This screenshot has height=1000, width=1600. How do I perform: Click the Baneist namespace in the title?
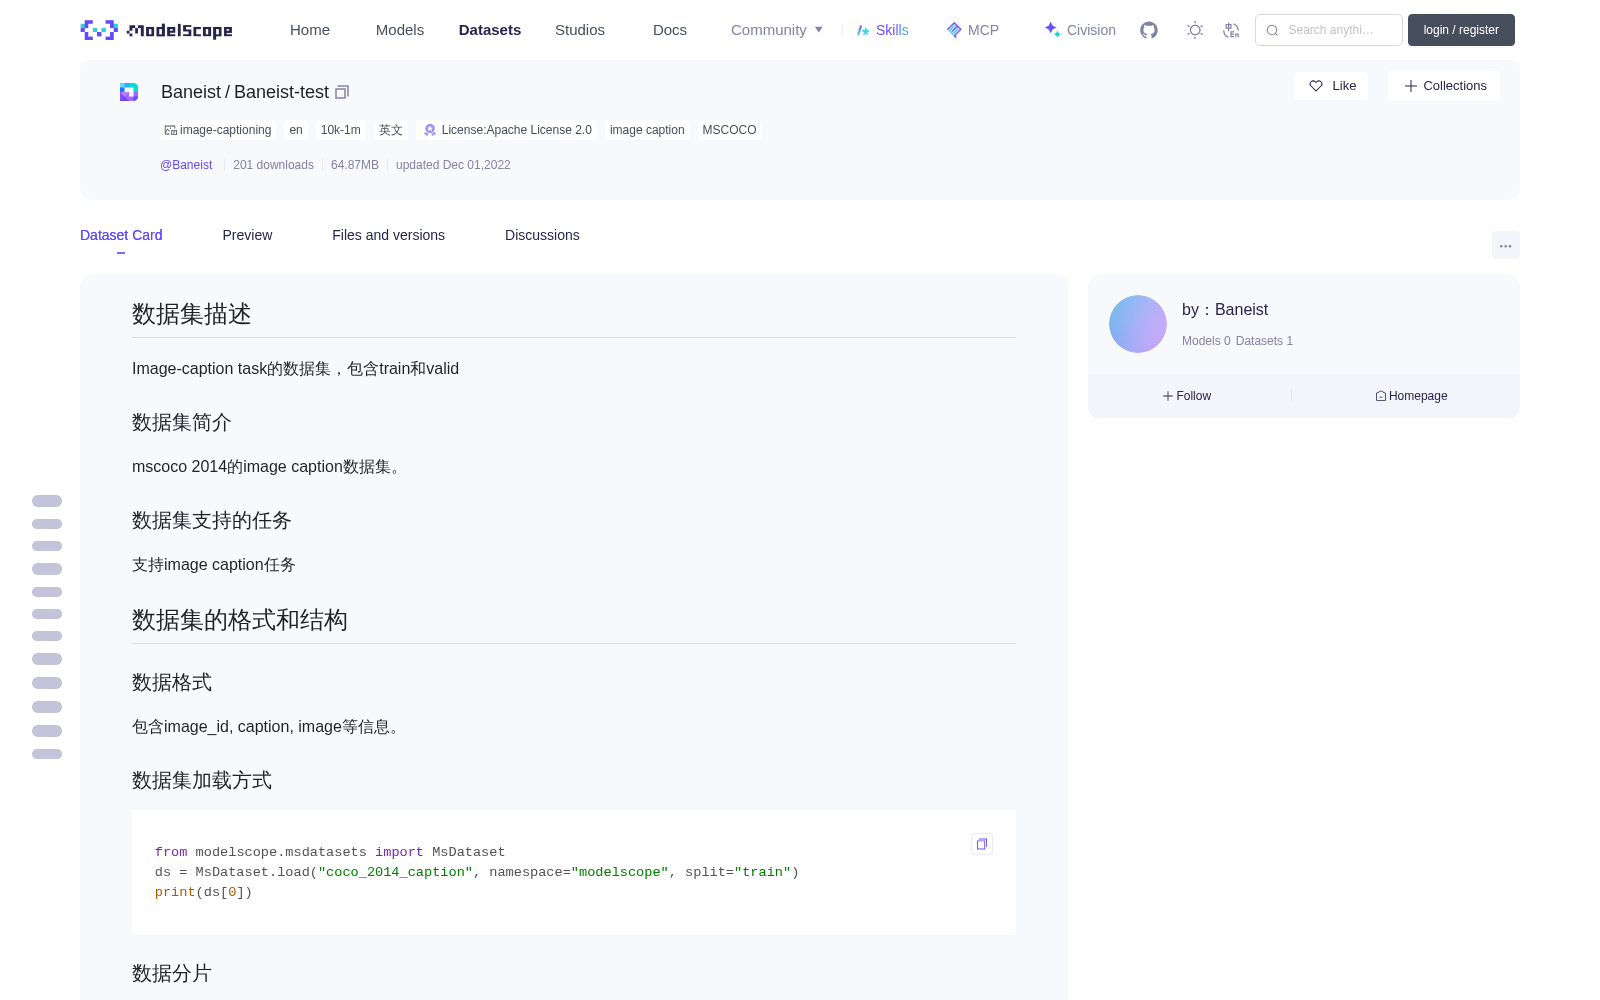coord(191,92)
